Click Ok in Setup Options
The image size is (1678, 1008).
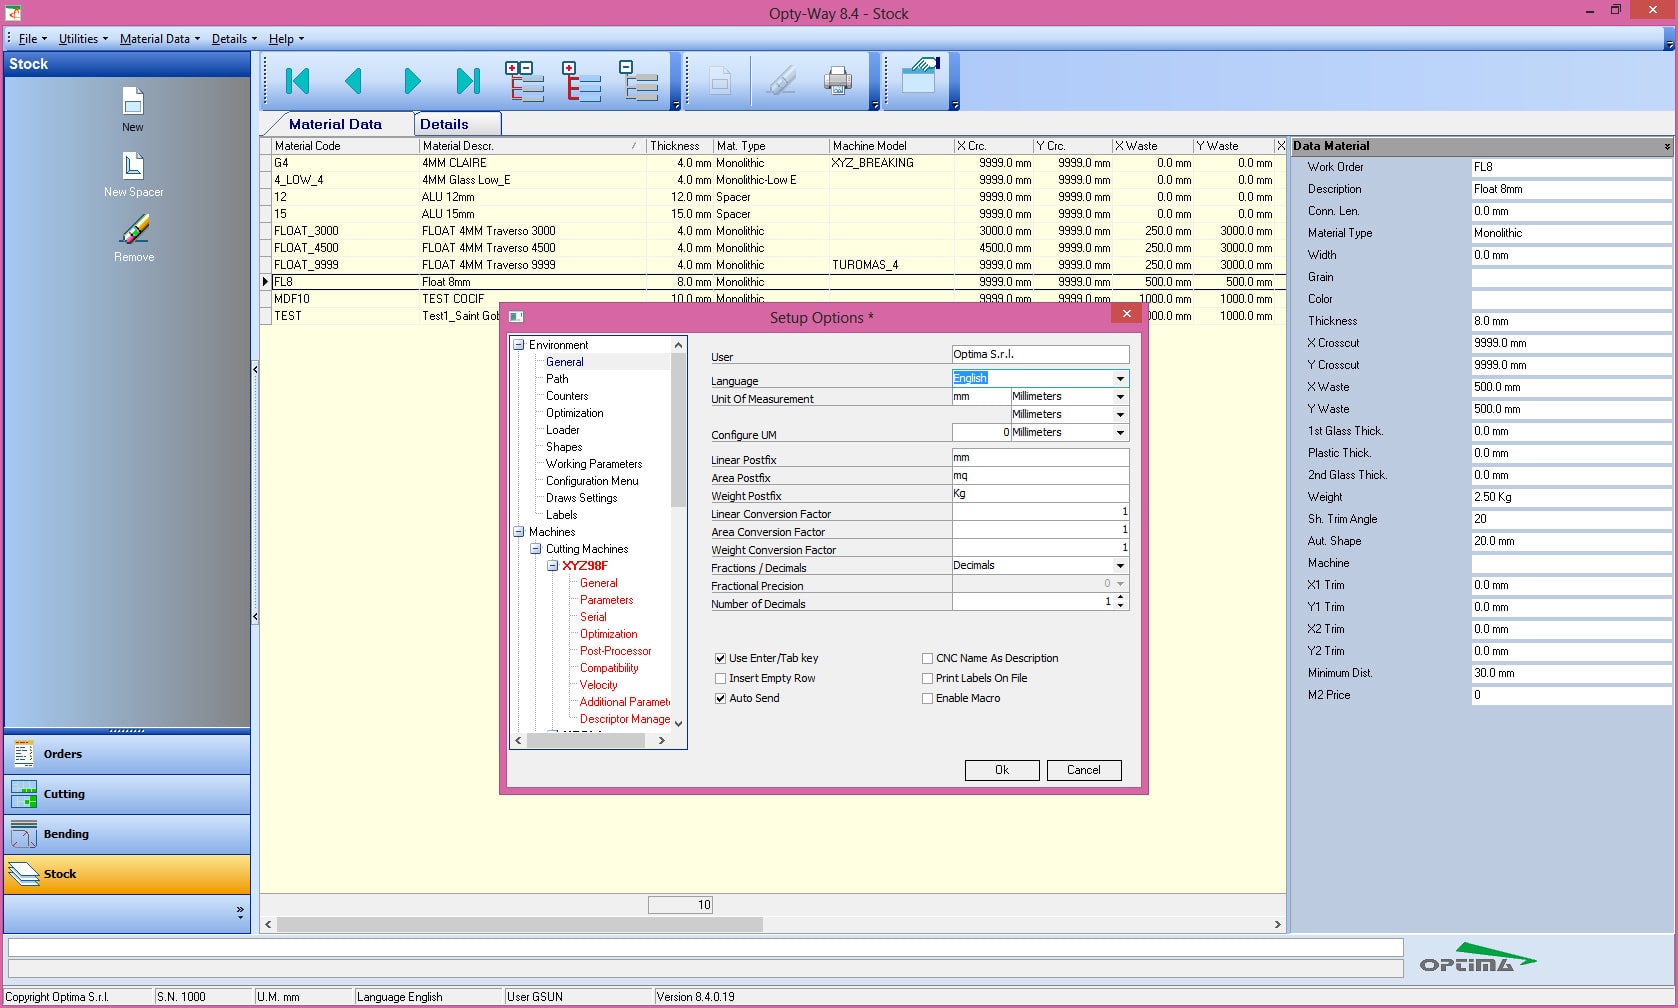(1002, 770)
